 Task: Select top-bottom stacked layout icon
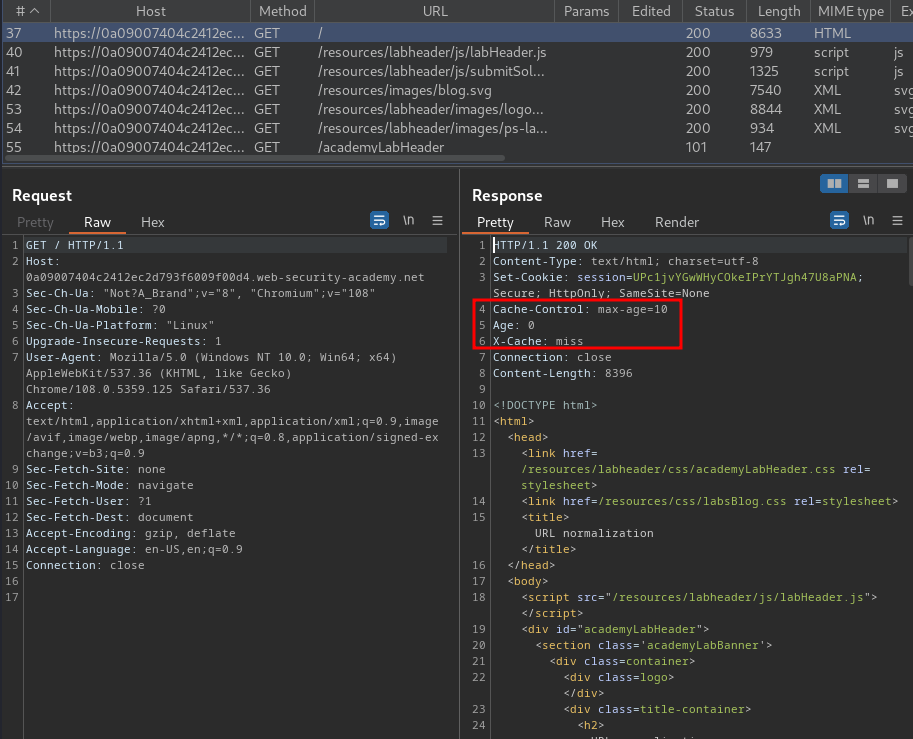[864, 183]
